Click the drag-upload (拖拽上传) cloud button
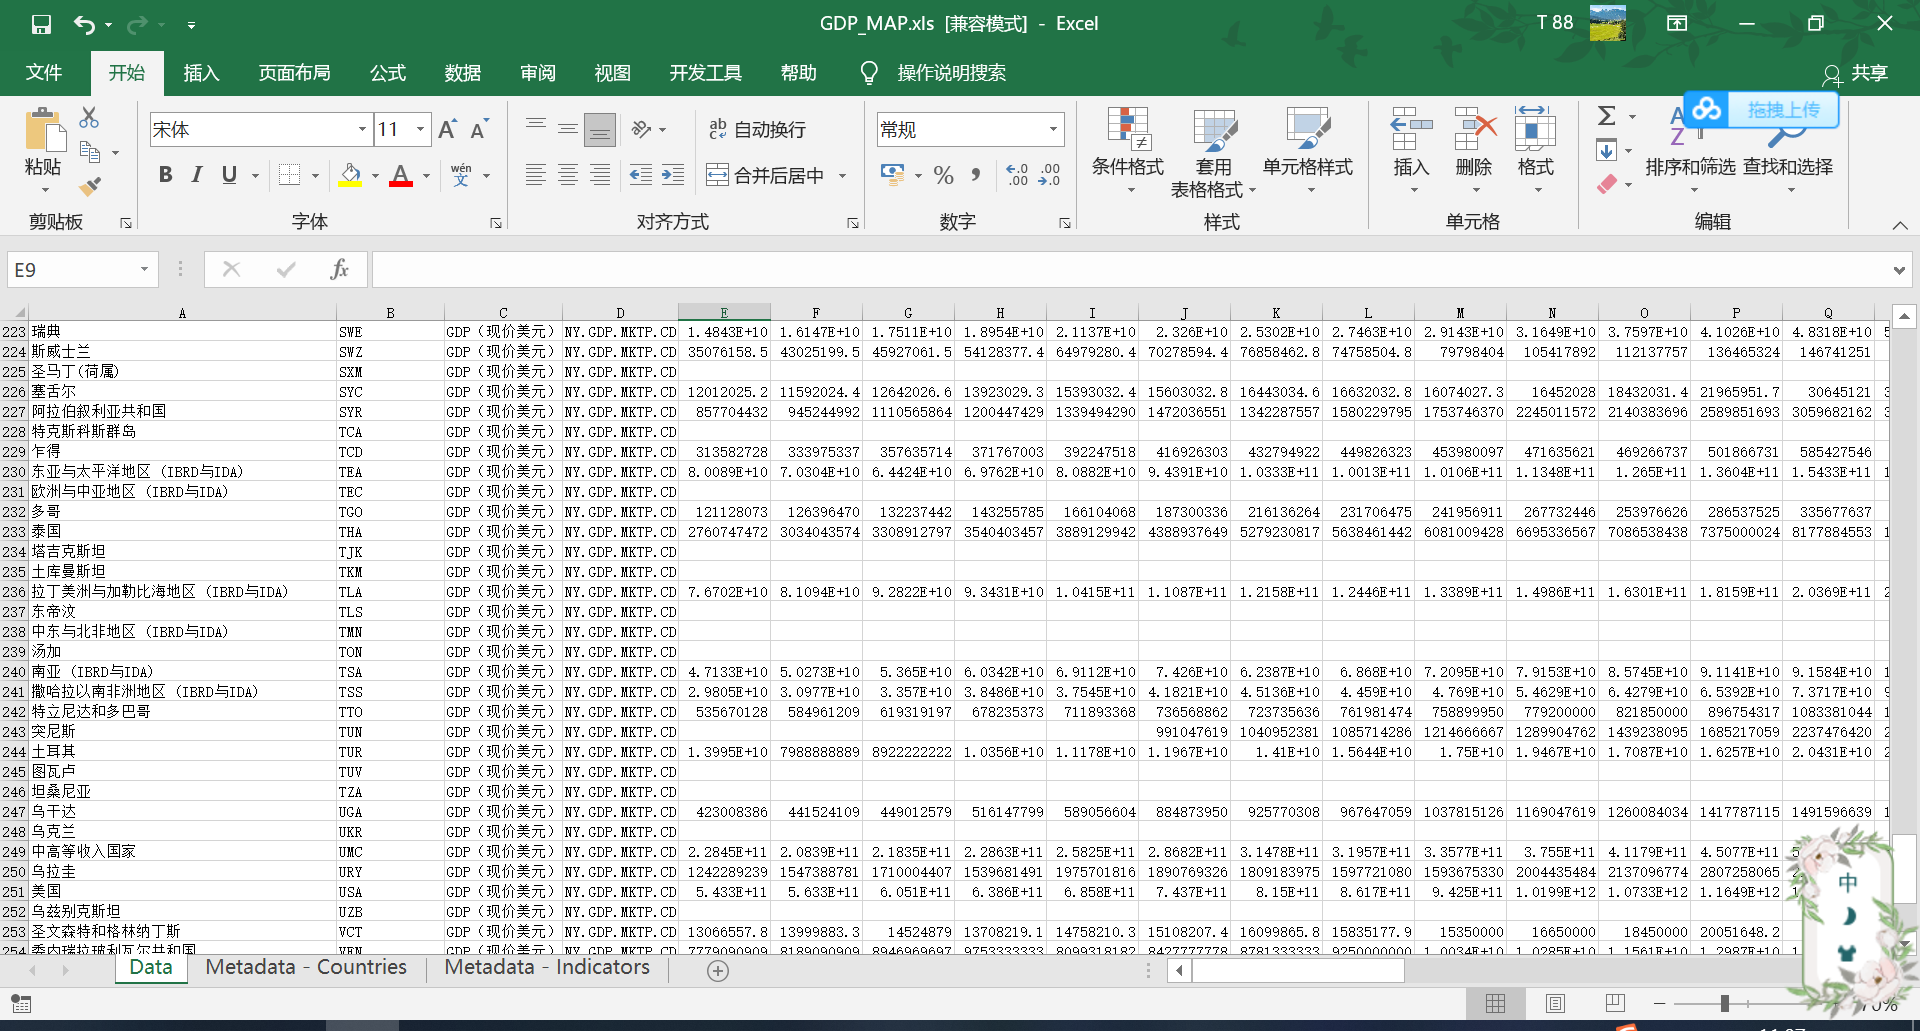 pos(1762,109)
